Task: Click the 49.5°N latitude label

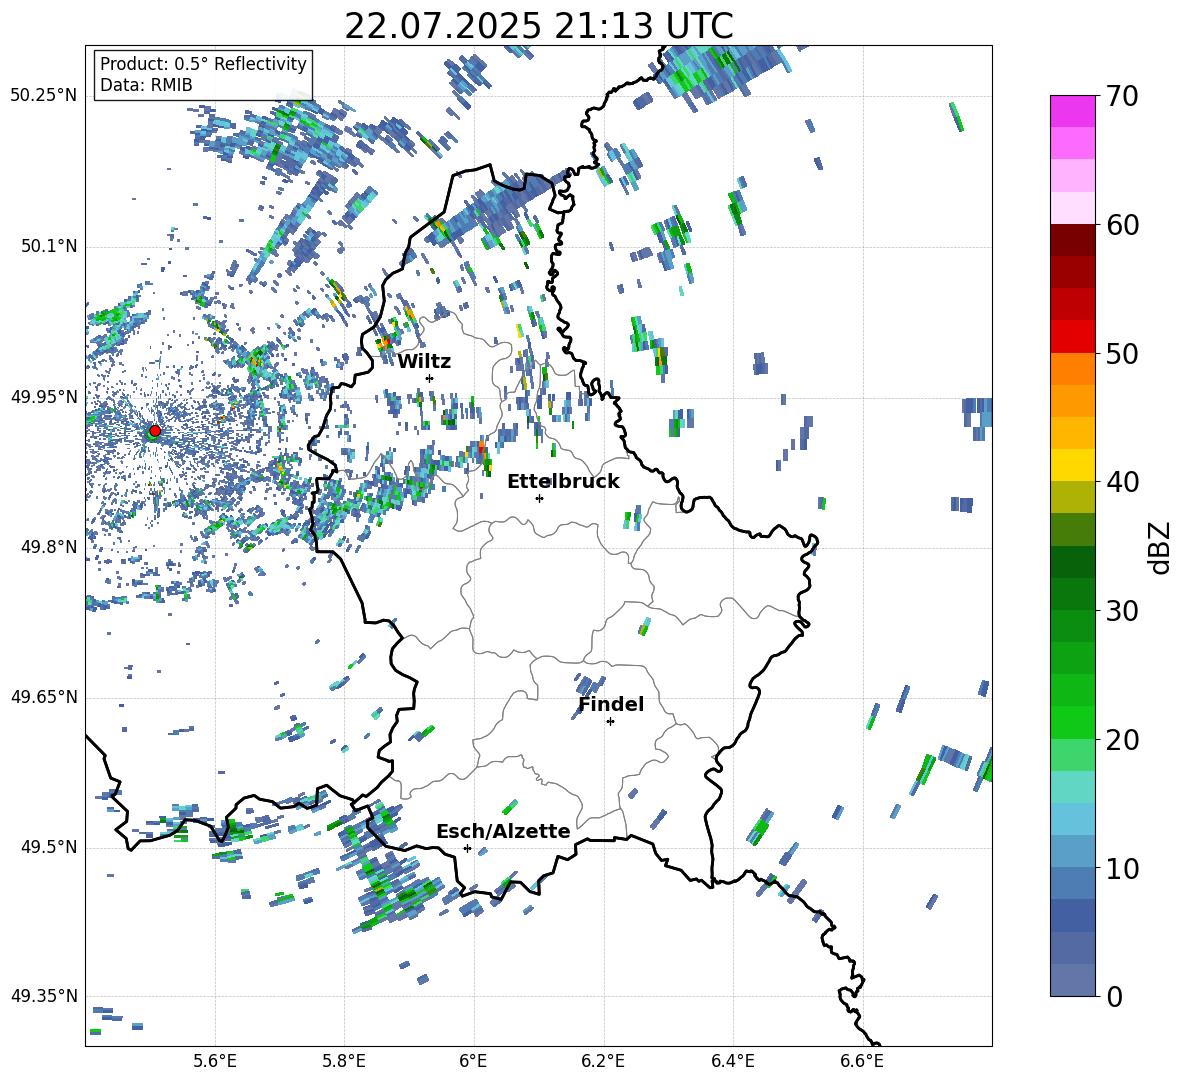Action: (48, 846)
